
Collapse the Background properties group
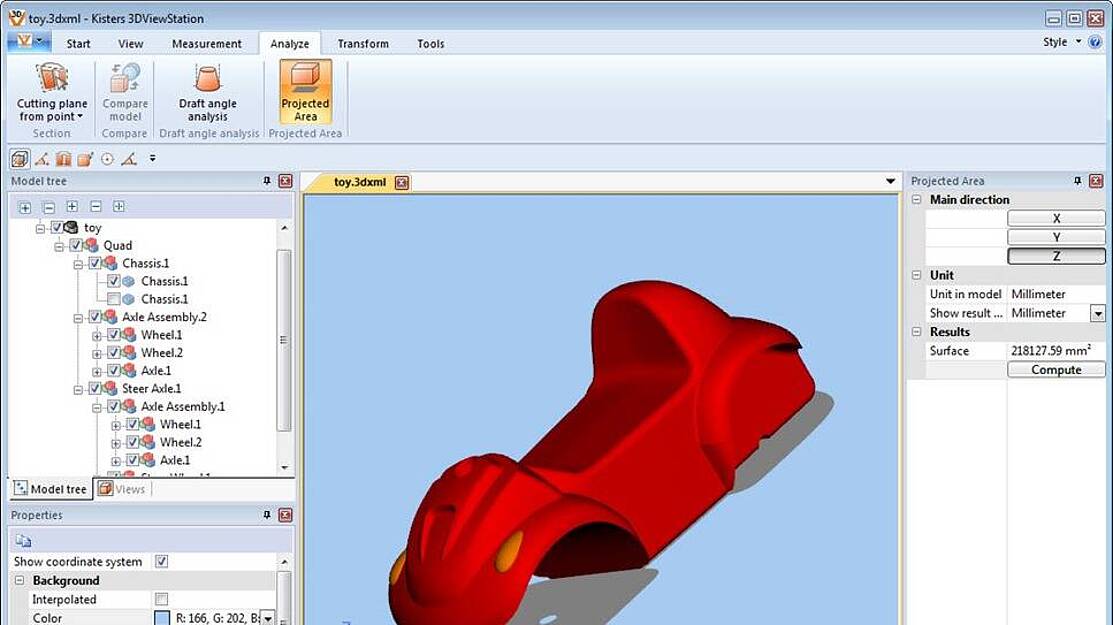pos(19,580)
